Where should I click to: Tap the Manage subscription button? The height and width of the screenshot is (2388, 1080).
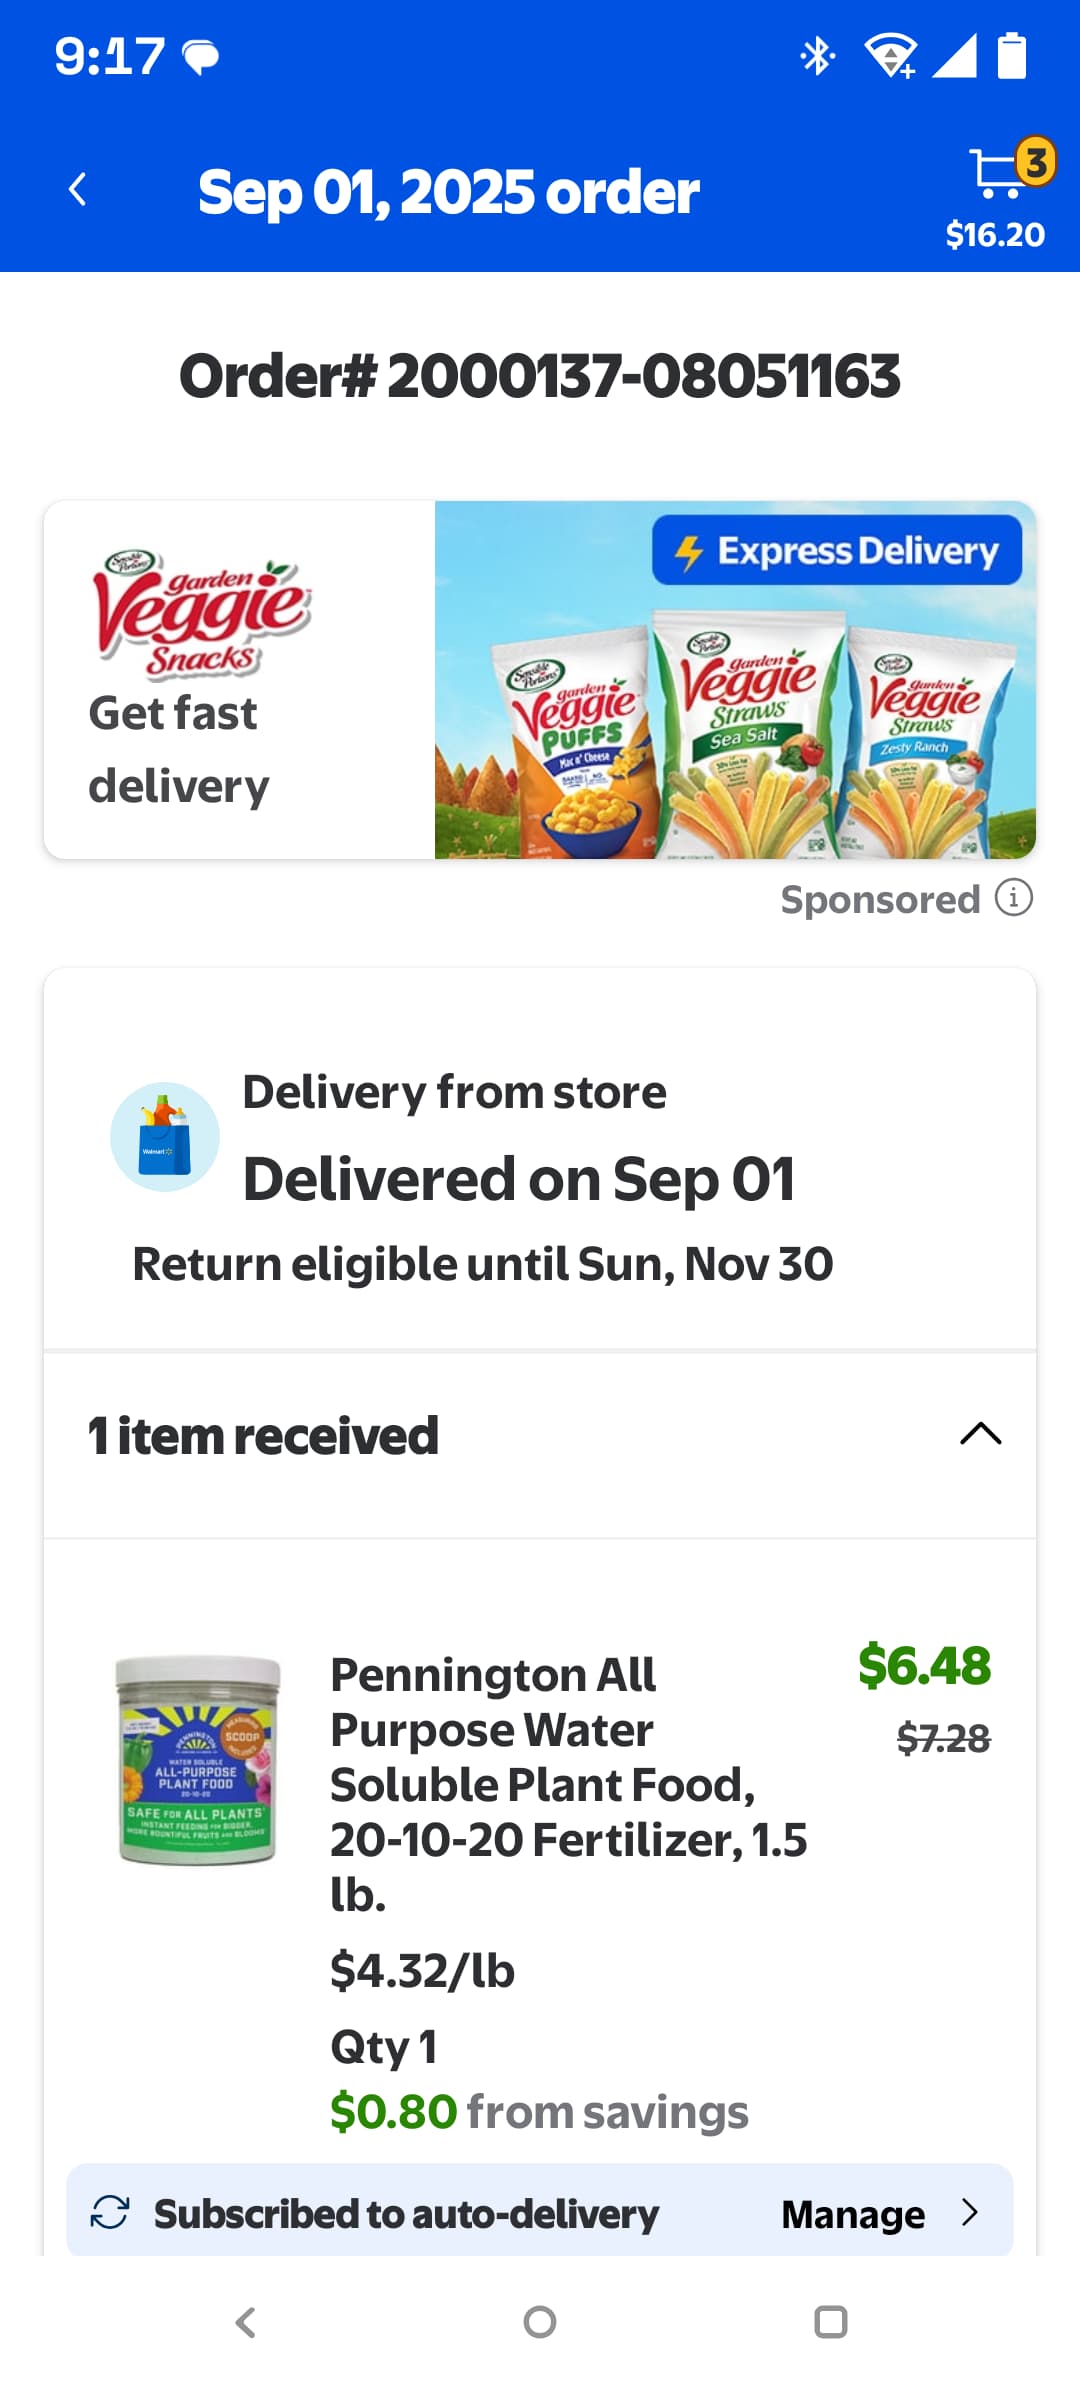[x=852, y=2214]
